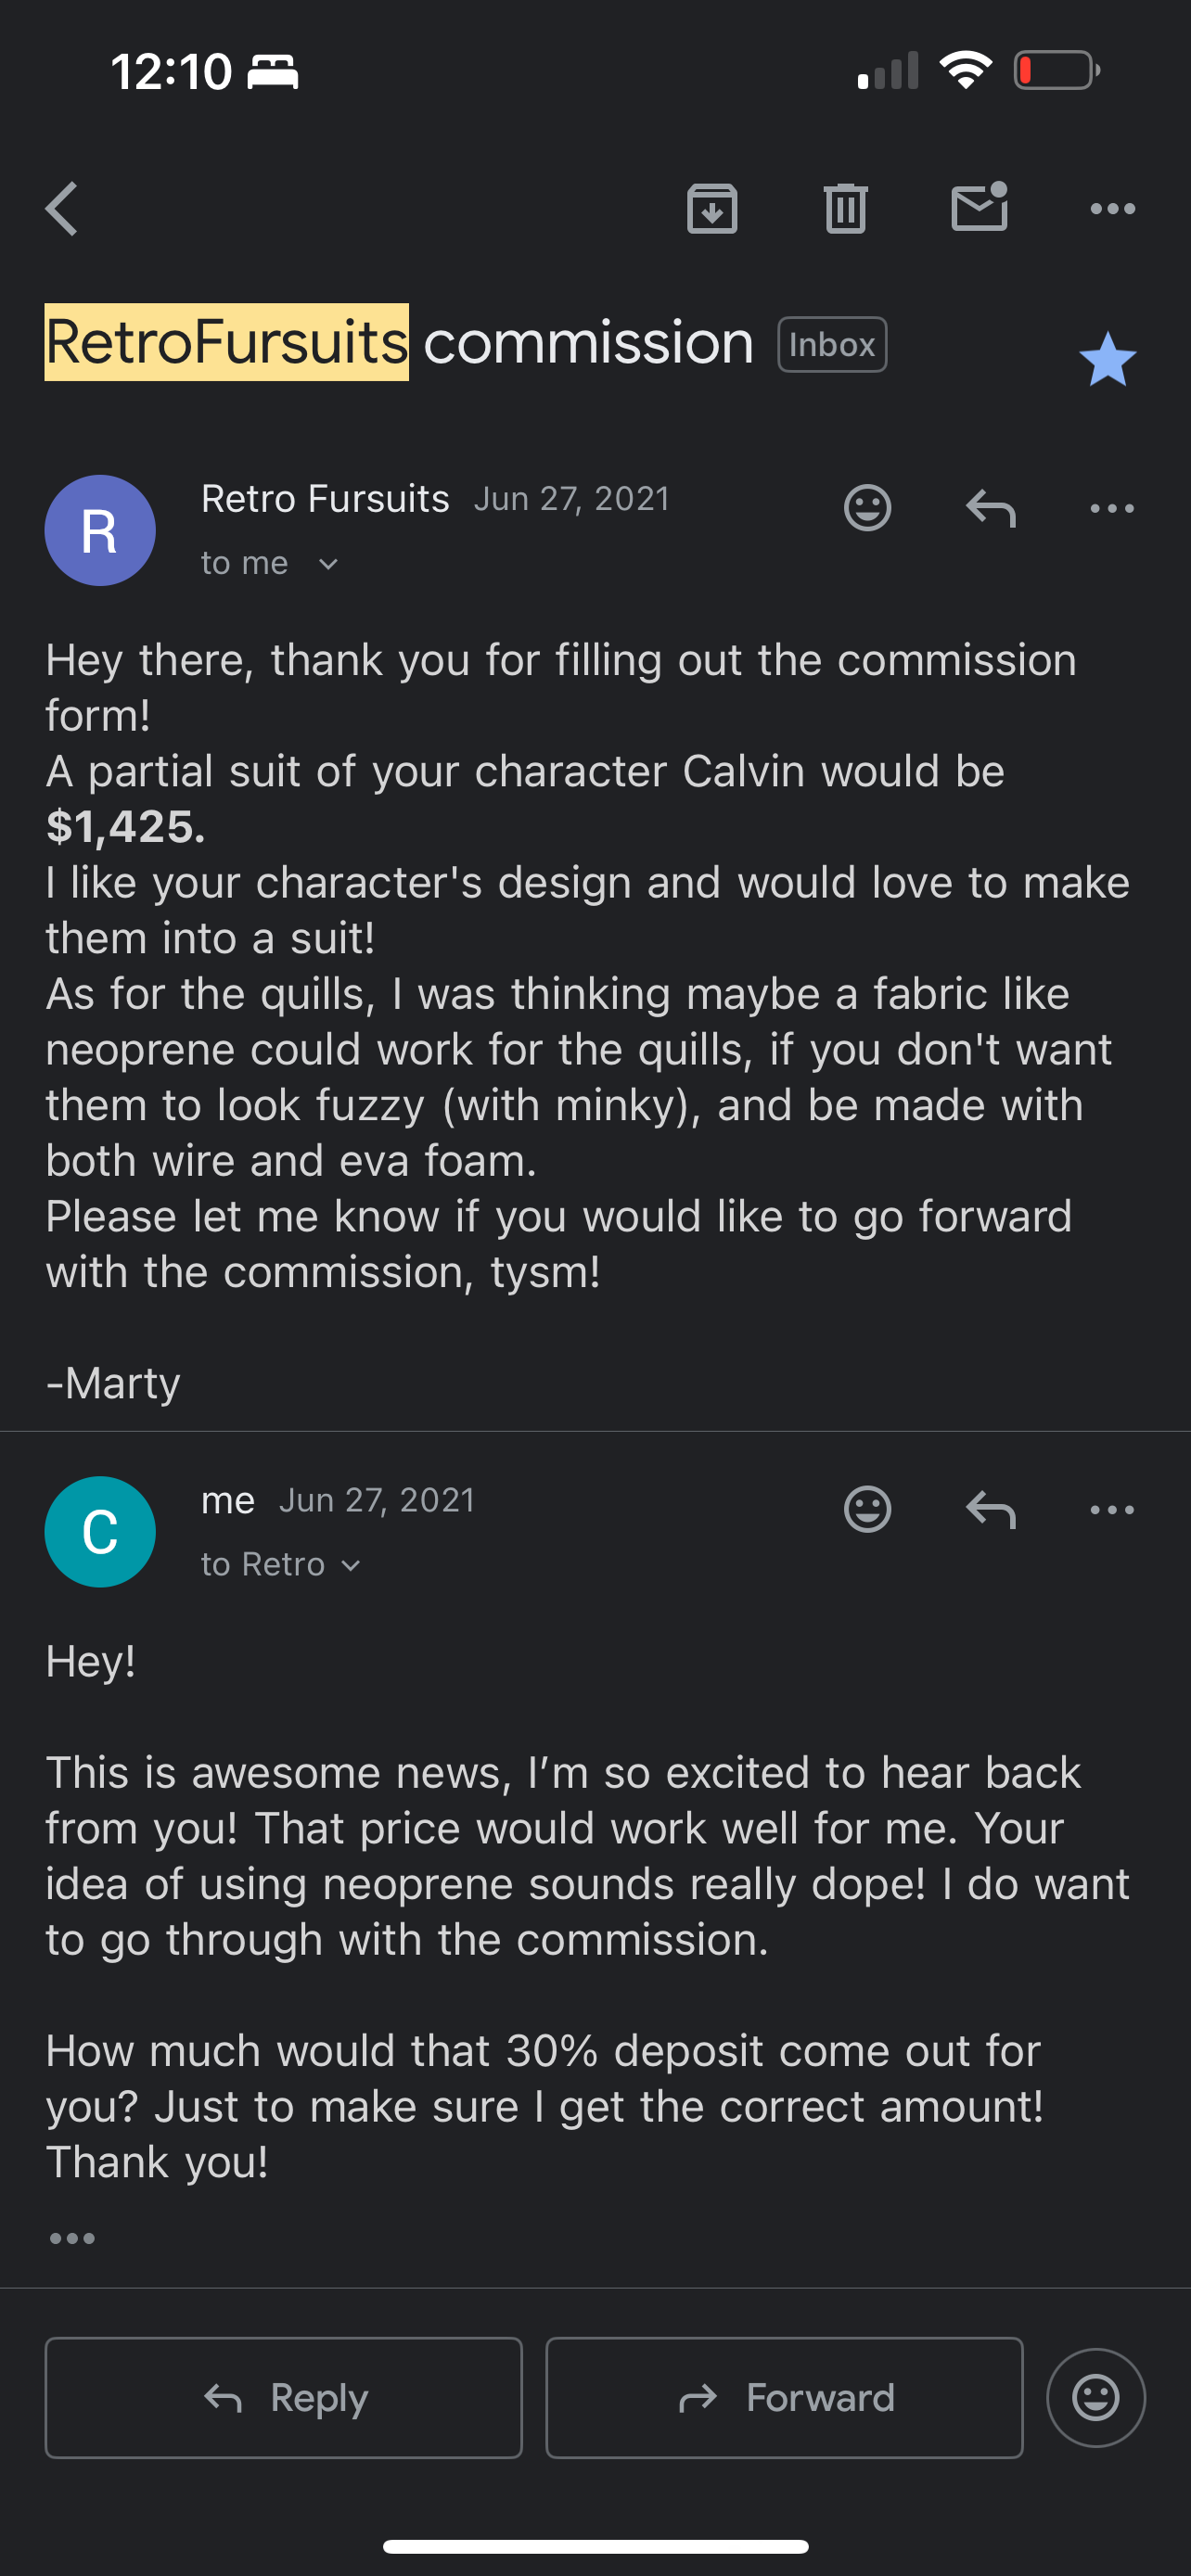Open more options for my sent message

[1112, 1509]
